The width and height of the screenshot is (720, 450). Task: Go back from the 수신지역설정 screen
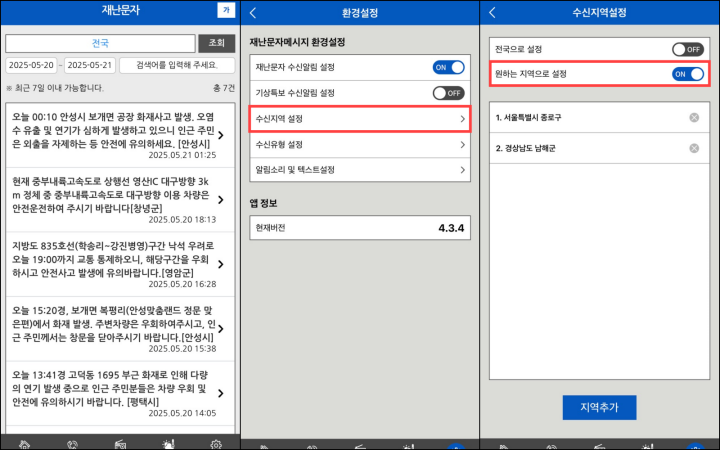point(493,12)
